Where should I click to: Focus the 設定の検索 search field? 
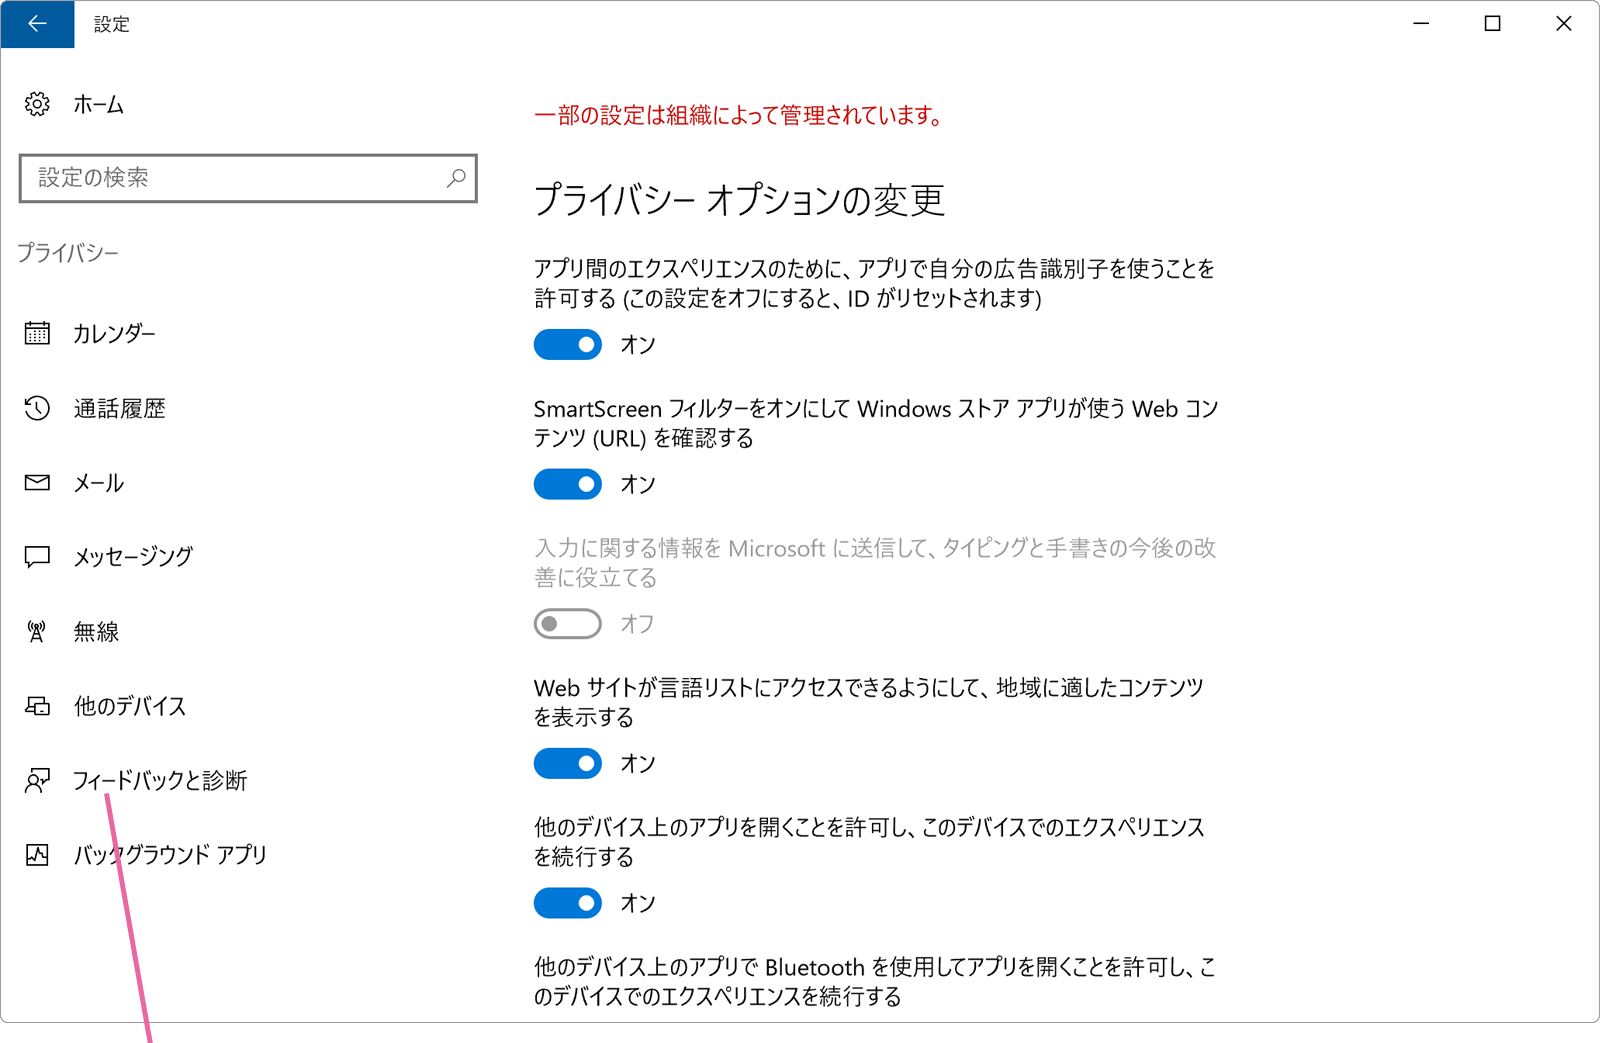248,178
